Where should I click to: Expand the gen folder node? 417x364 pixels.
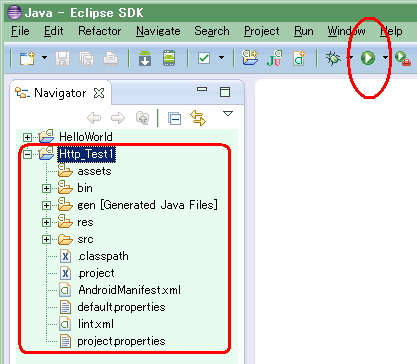coord(46,206)
